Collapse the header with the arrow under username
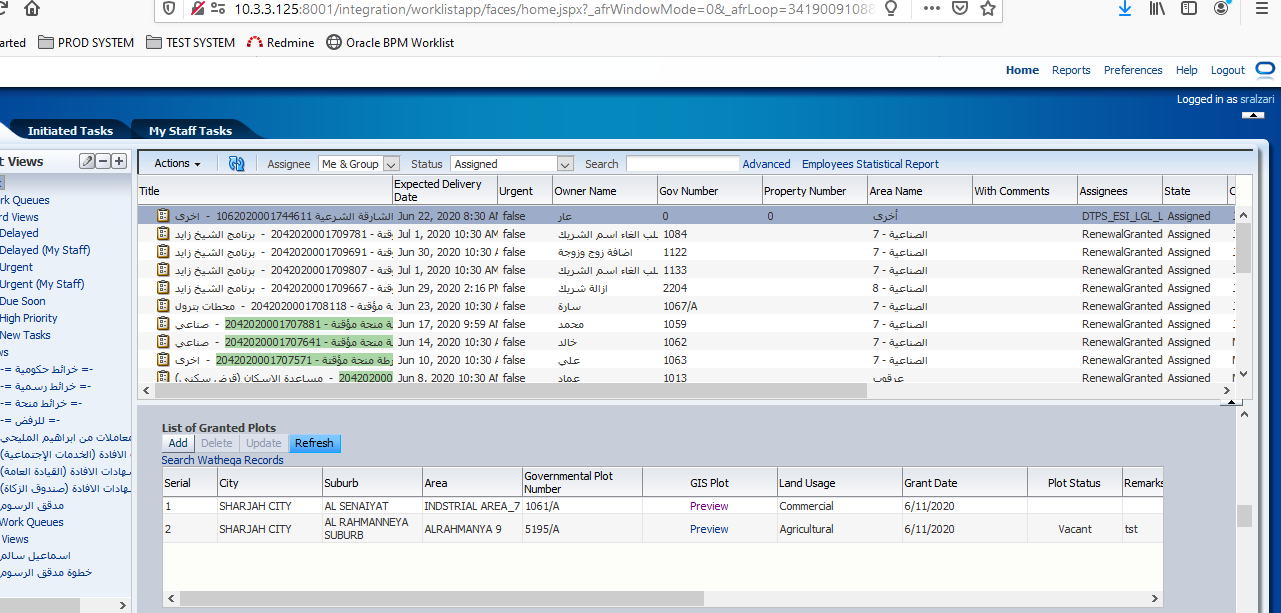1281x613 pixels. (1252, 115)
